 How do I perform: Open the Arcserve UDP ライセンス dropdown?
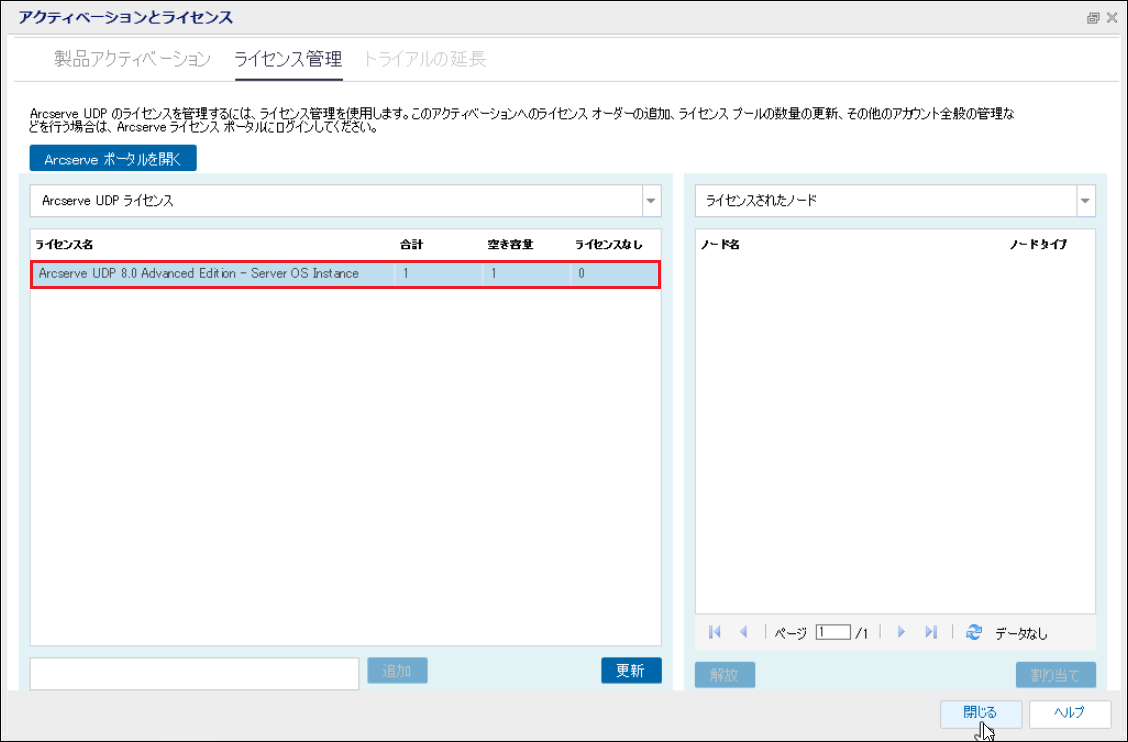click(x=651, y=201)
